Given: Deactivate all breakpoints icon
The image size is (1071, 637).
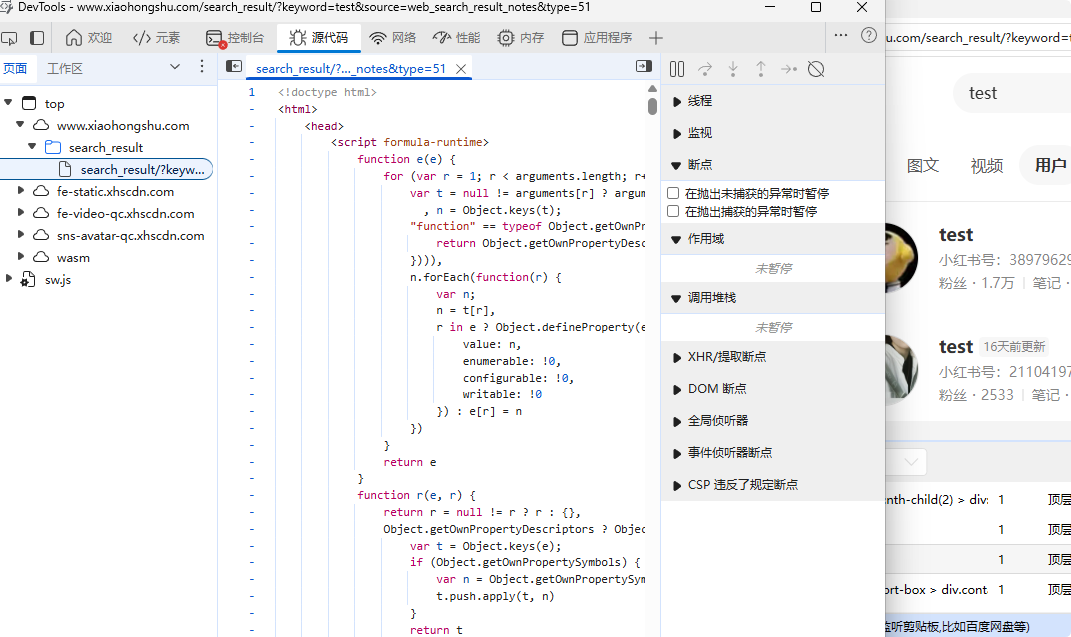Looking at the screenshot, I should (816, 69).
